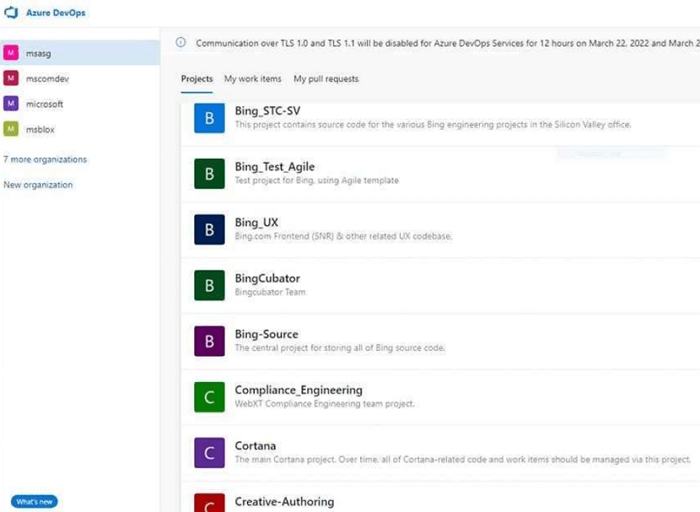Viewport: 700px width, 512px height.
Task: Switch to msasg organization
Action: click(x=80, y=53)
